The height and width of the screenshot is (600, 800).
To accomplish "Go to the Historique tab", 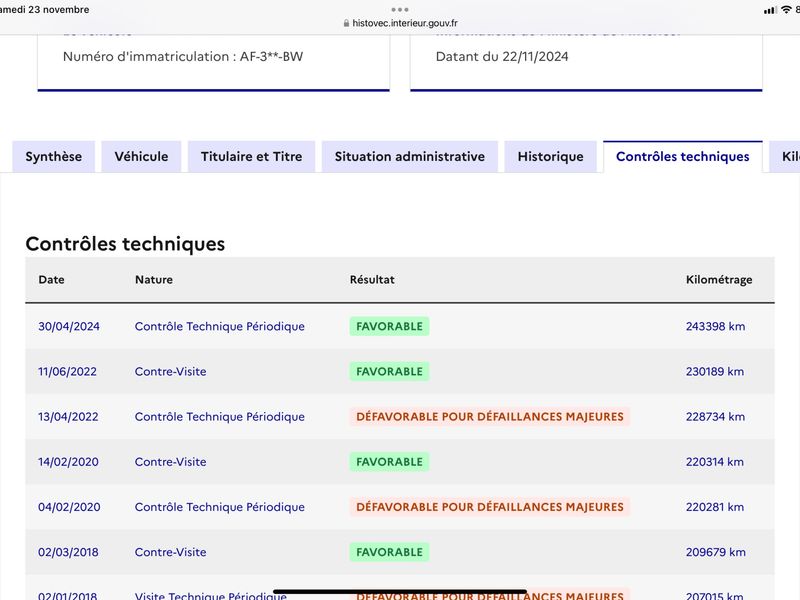I will coord(551,157).
